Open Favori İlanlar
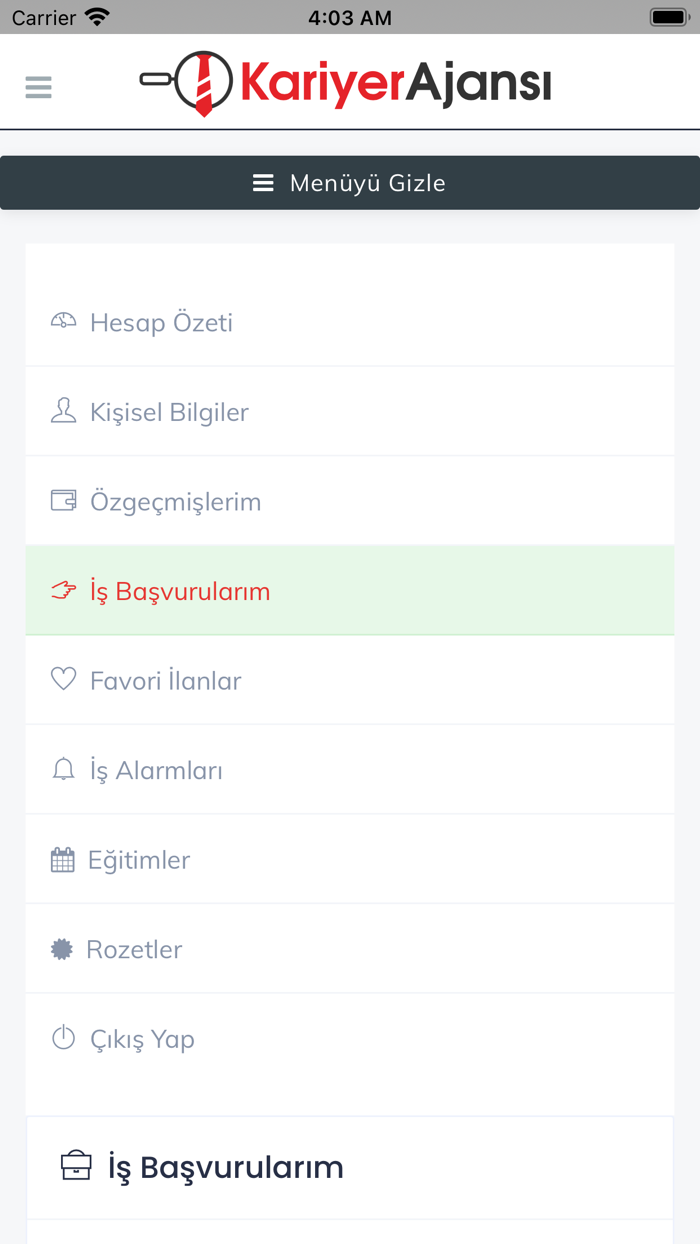Screen dimensions: 700x1244 click(165, 679)
